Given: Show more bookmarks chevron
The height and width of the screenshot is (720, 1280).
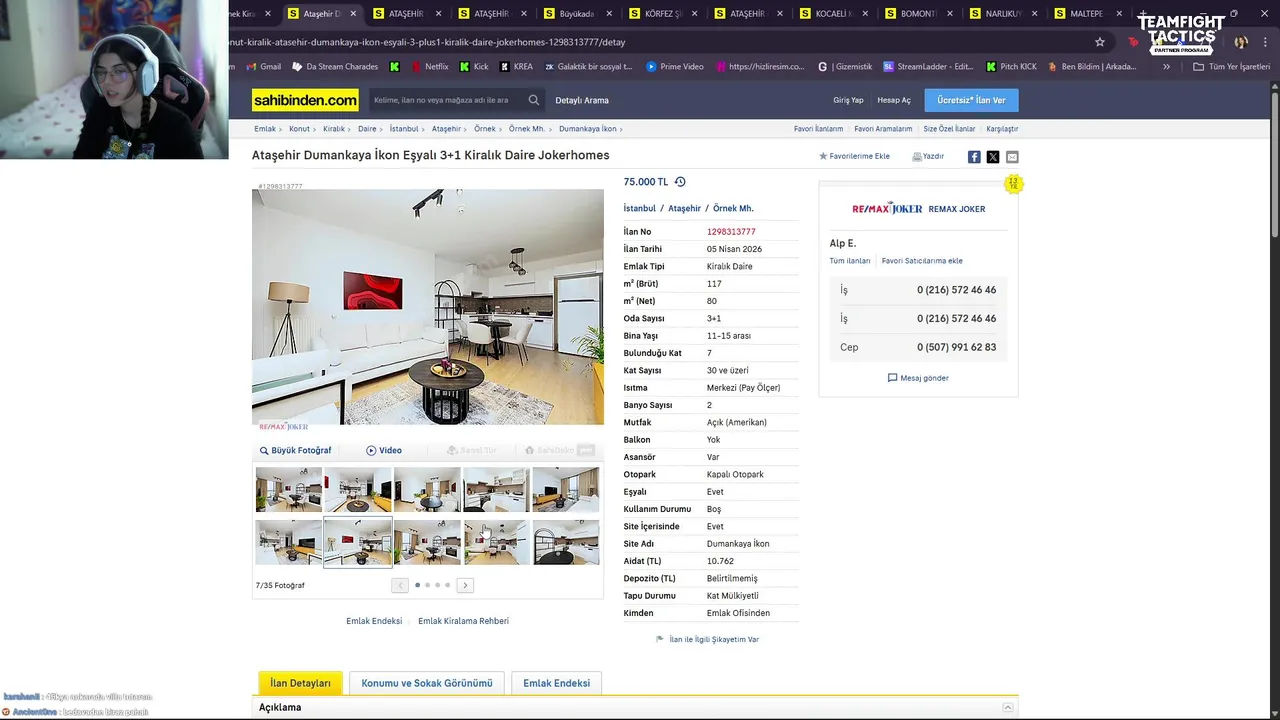Looking at the screenshot, I should tap(1166, 67).
